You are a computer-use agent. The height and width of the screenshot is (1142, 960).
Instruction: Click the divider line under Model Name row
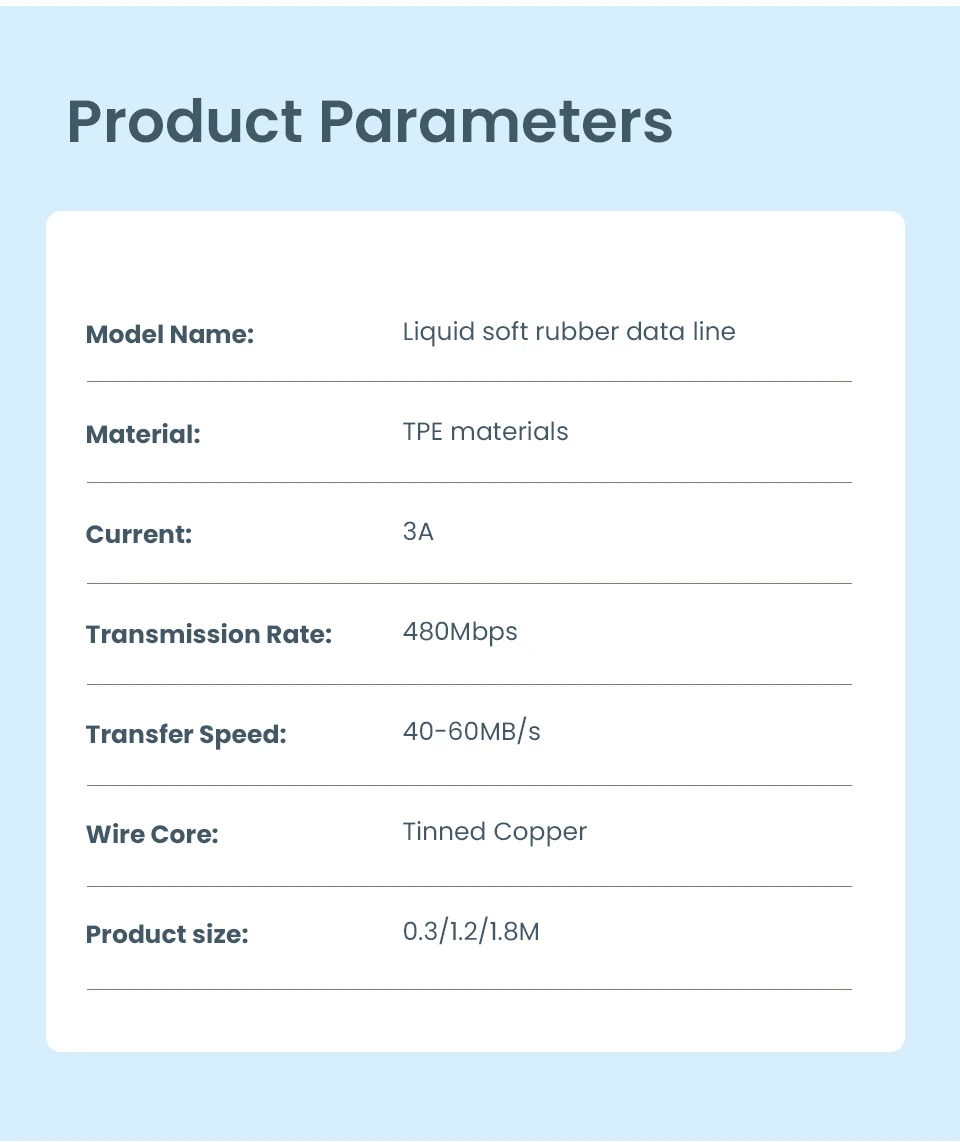click(x=469, y=381)
